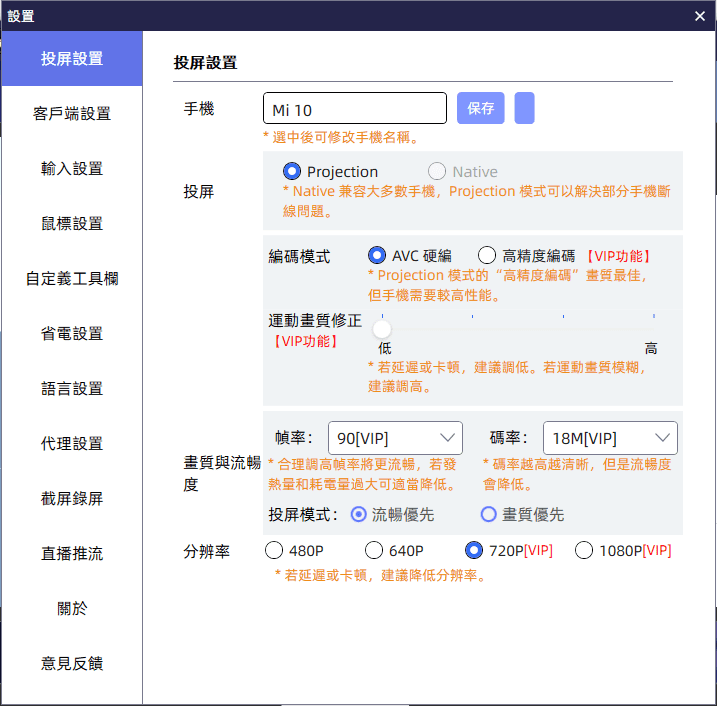This screenshot has height=706, width=717.
Task: Select the Projection radio option
Action: click(x=292, y=172)
